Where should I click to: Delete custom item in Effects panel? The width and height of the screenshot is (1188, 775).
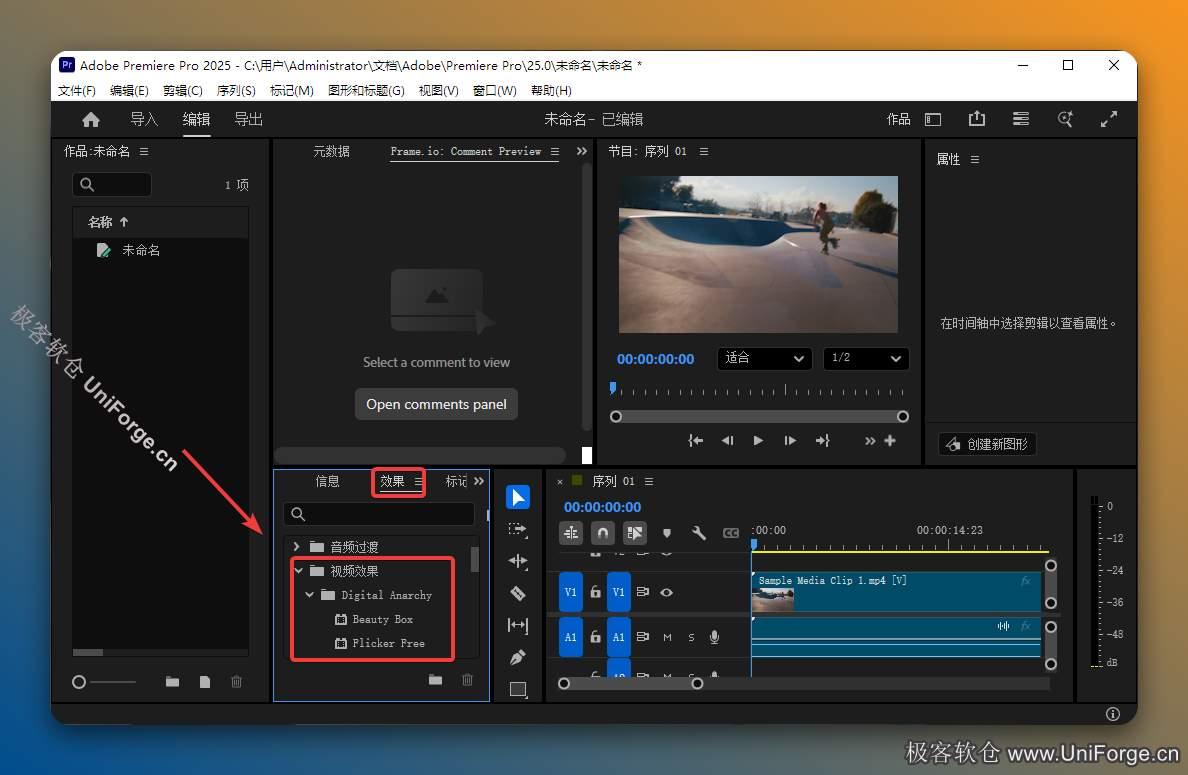467,680
